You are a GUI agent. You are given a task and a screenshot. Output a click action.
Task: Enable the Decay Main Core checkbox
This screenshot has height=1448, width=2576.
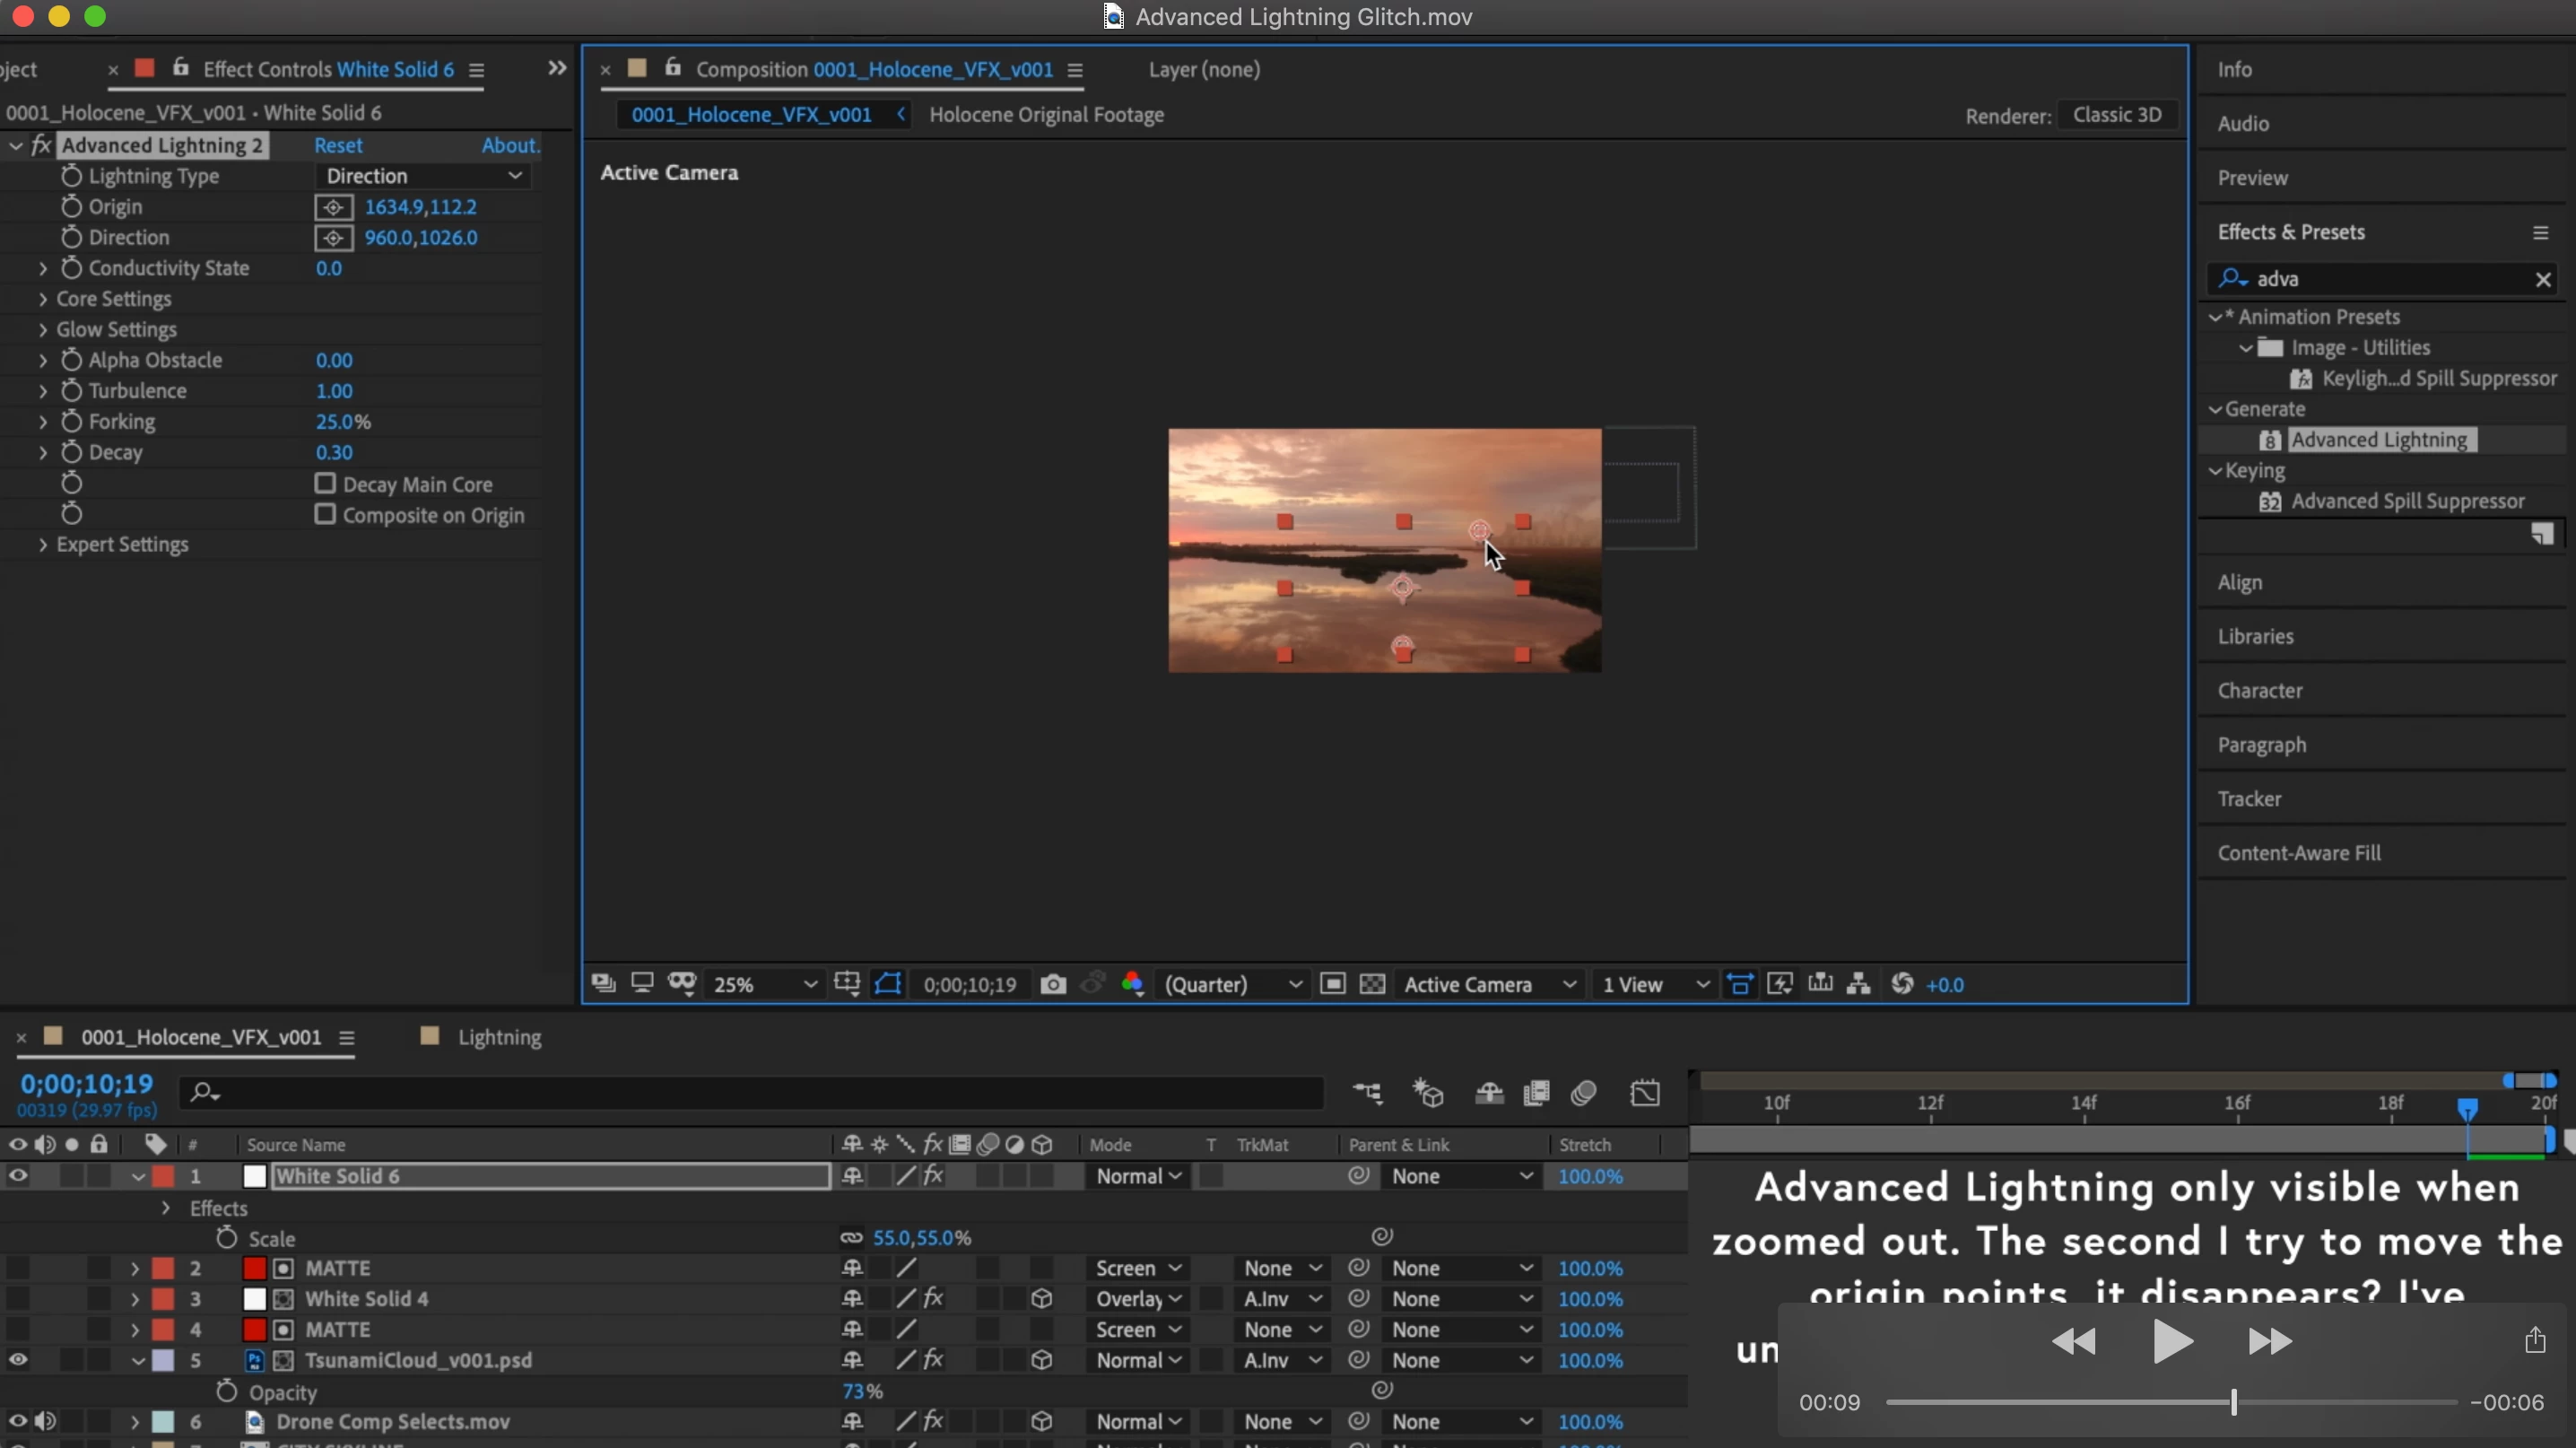point(325,484)
